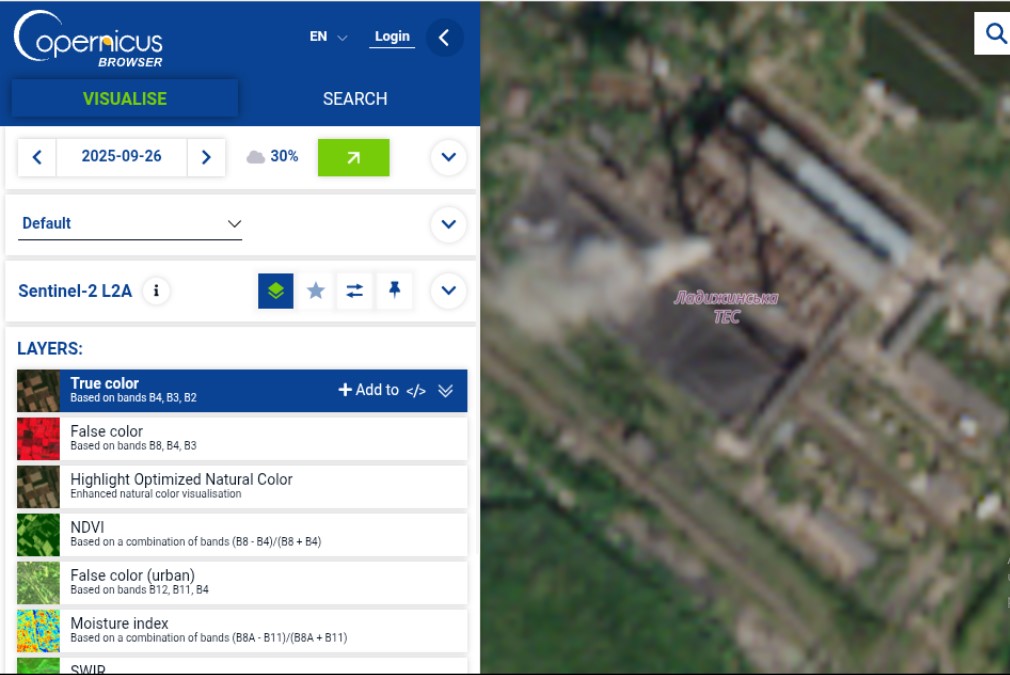Image resolution: width=1010 pixels, height=675 pixels.
Task: Click the pin icon
Action: pyautogui.click(x=394, y=290)
